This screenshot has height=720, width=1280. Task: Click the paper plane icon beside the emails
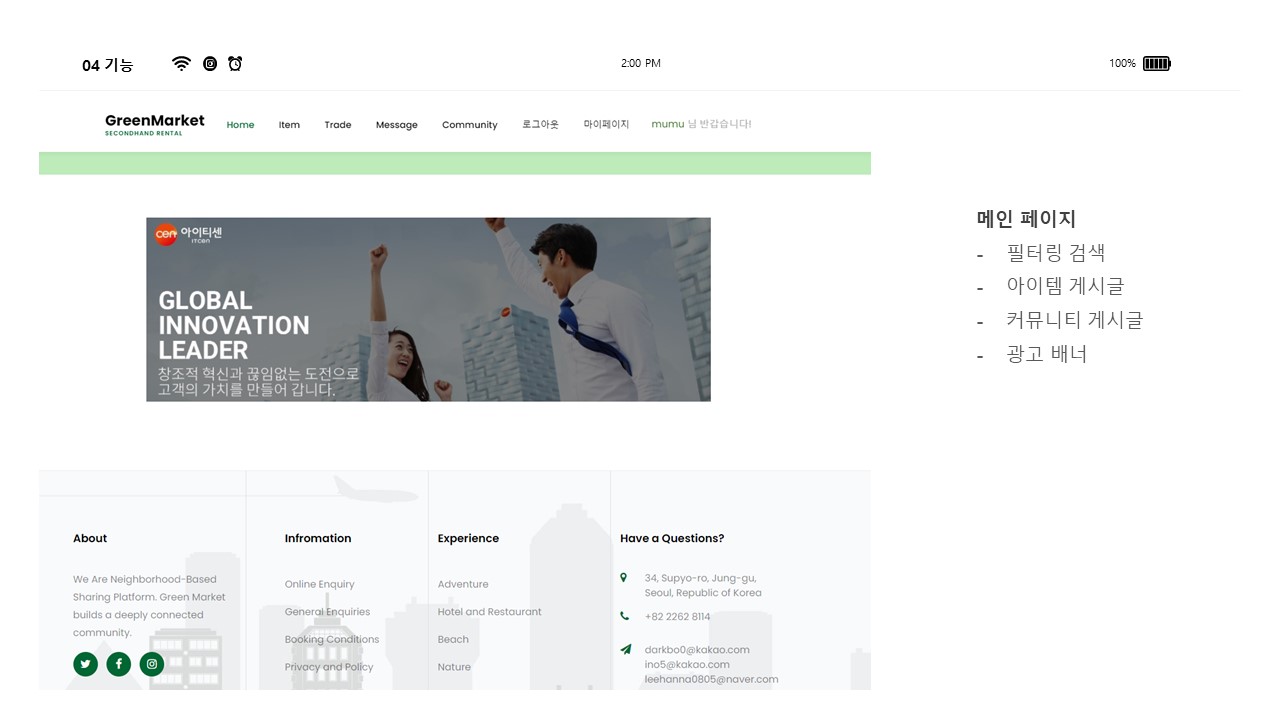626,649
